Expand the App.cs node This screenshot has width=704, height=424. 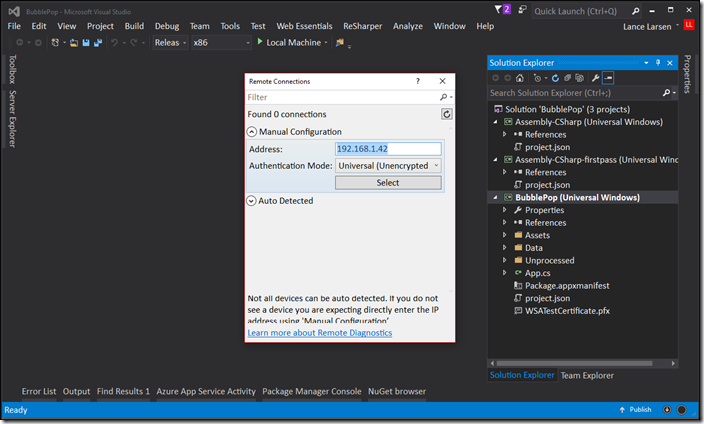click(504, 273)
